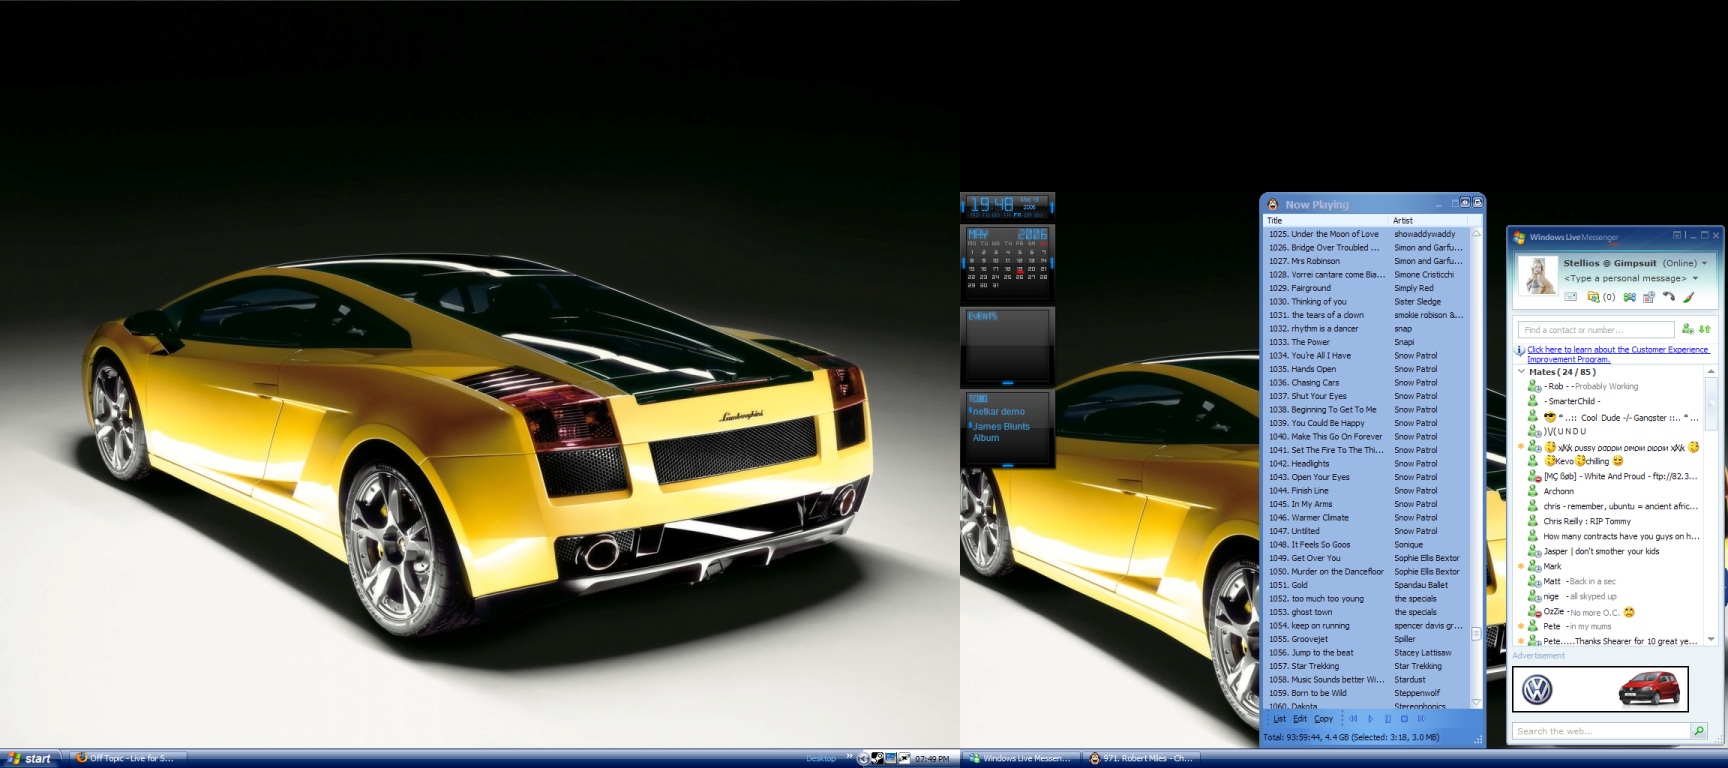Select track 1033 The Power
This screenshot has height=768, width=1728.
[1366, 342]
